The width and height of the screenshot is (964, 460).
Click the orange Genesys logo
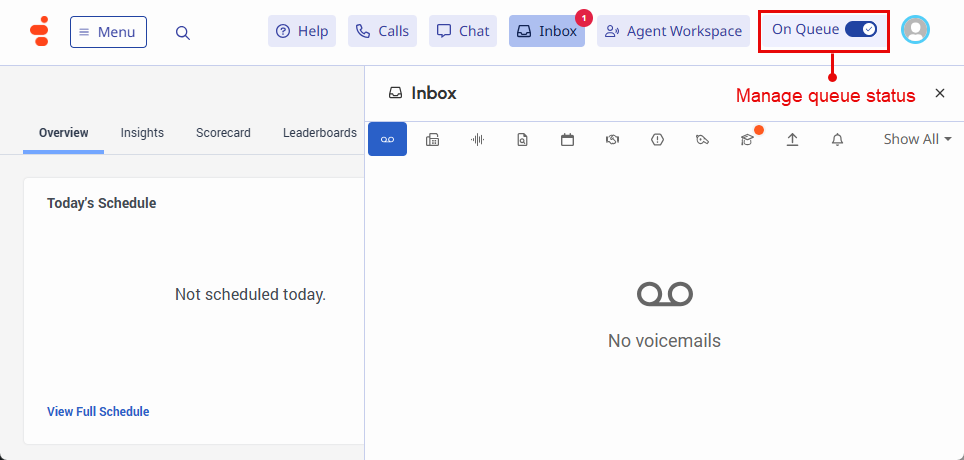tap(39, 32)
